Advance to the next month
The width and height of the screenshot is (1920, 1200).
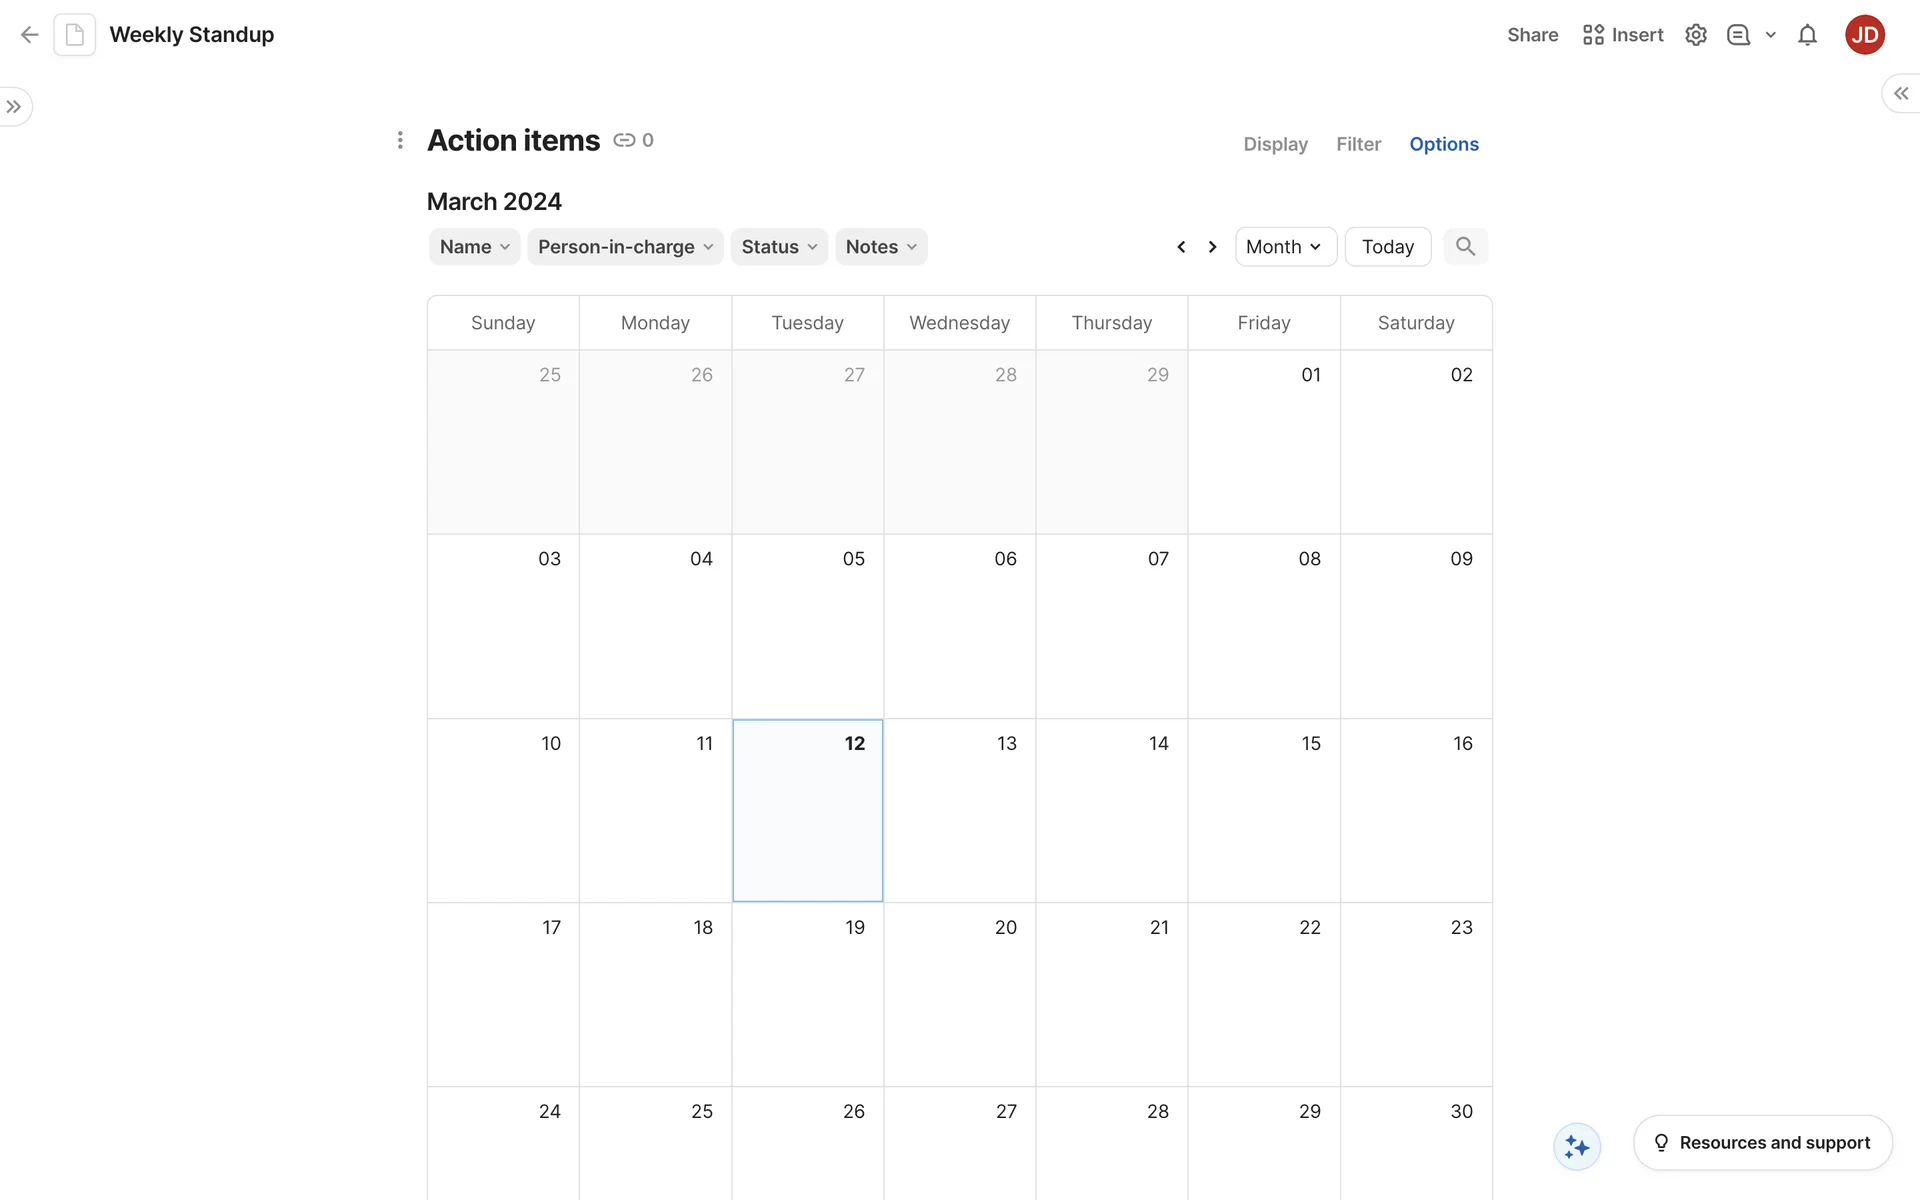(x=1212, y=247)
